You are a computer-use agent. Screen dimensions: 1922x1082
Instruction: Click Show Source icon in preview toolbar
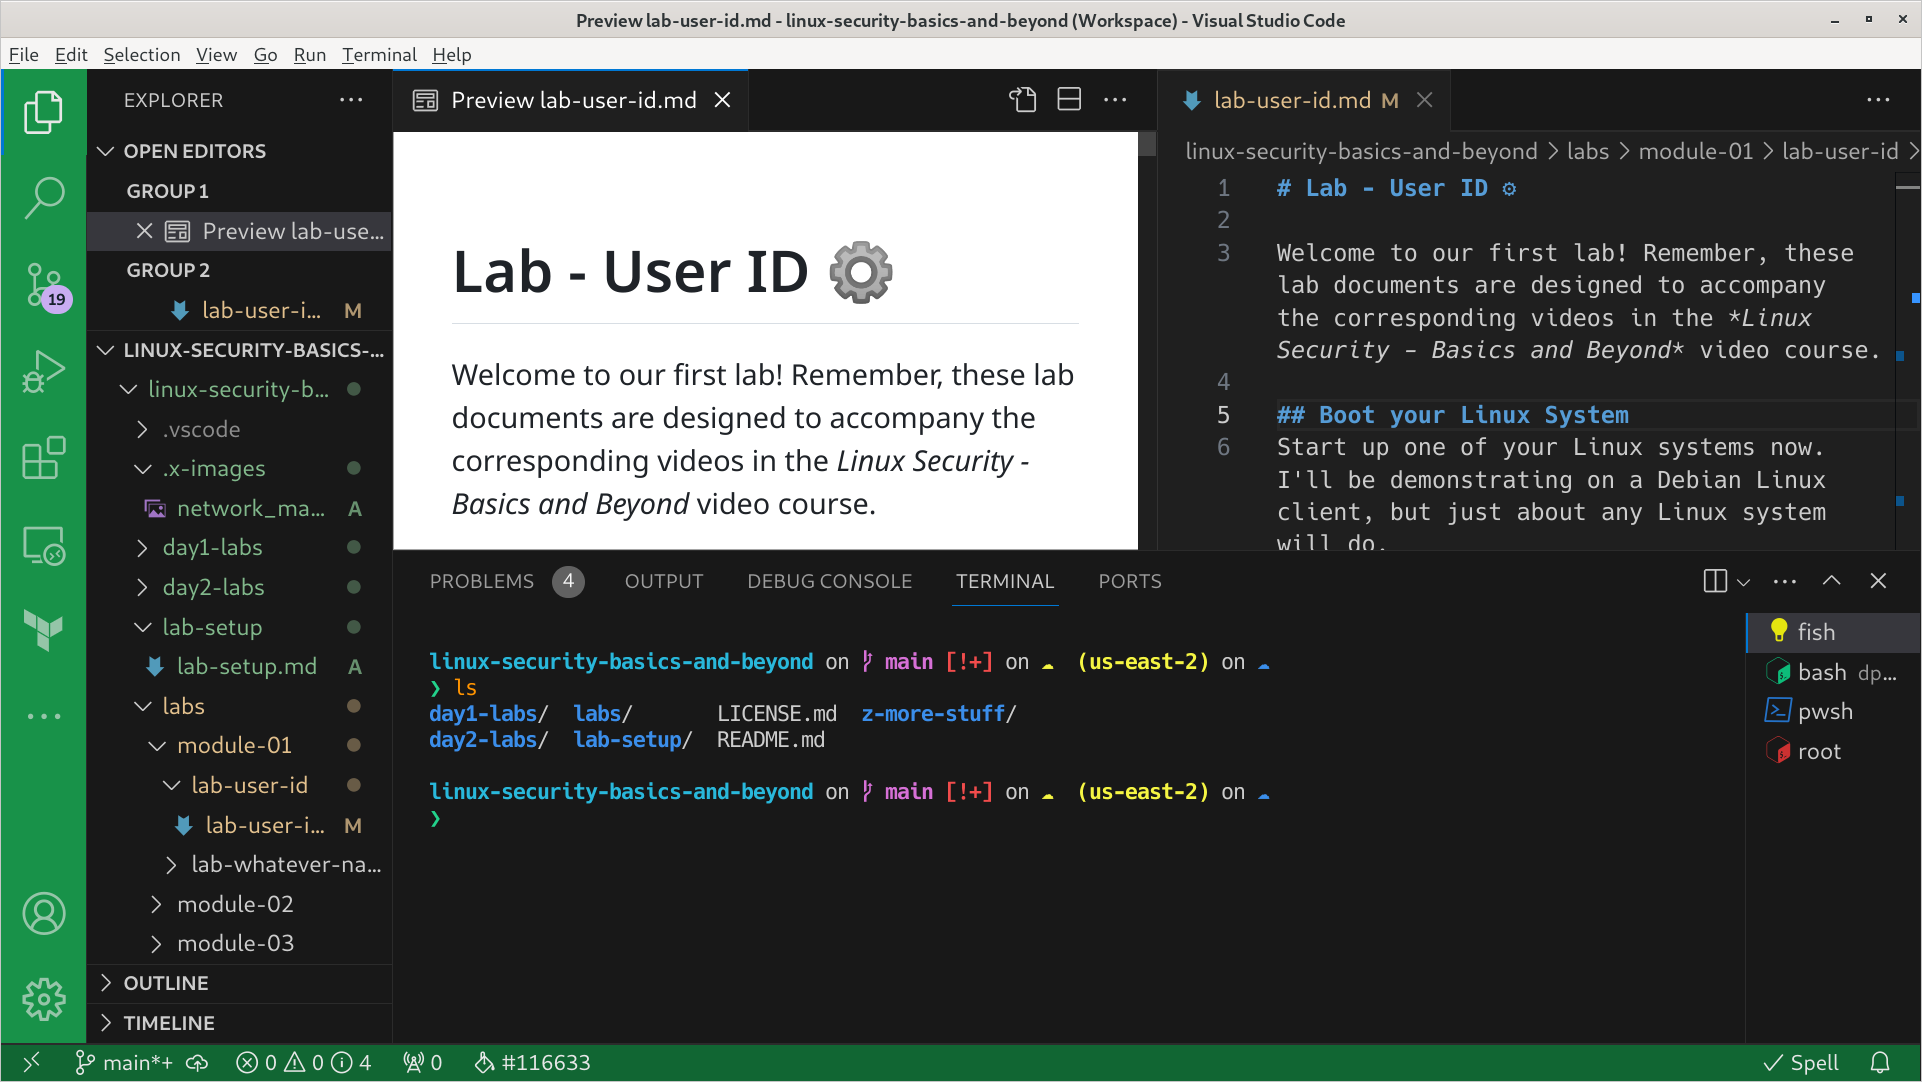1022,100
